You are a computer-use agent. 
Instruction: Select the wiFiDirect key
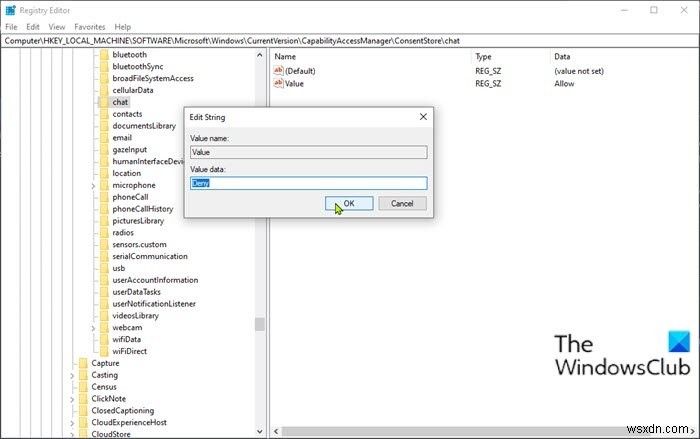pos(129,351)
